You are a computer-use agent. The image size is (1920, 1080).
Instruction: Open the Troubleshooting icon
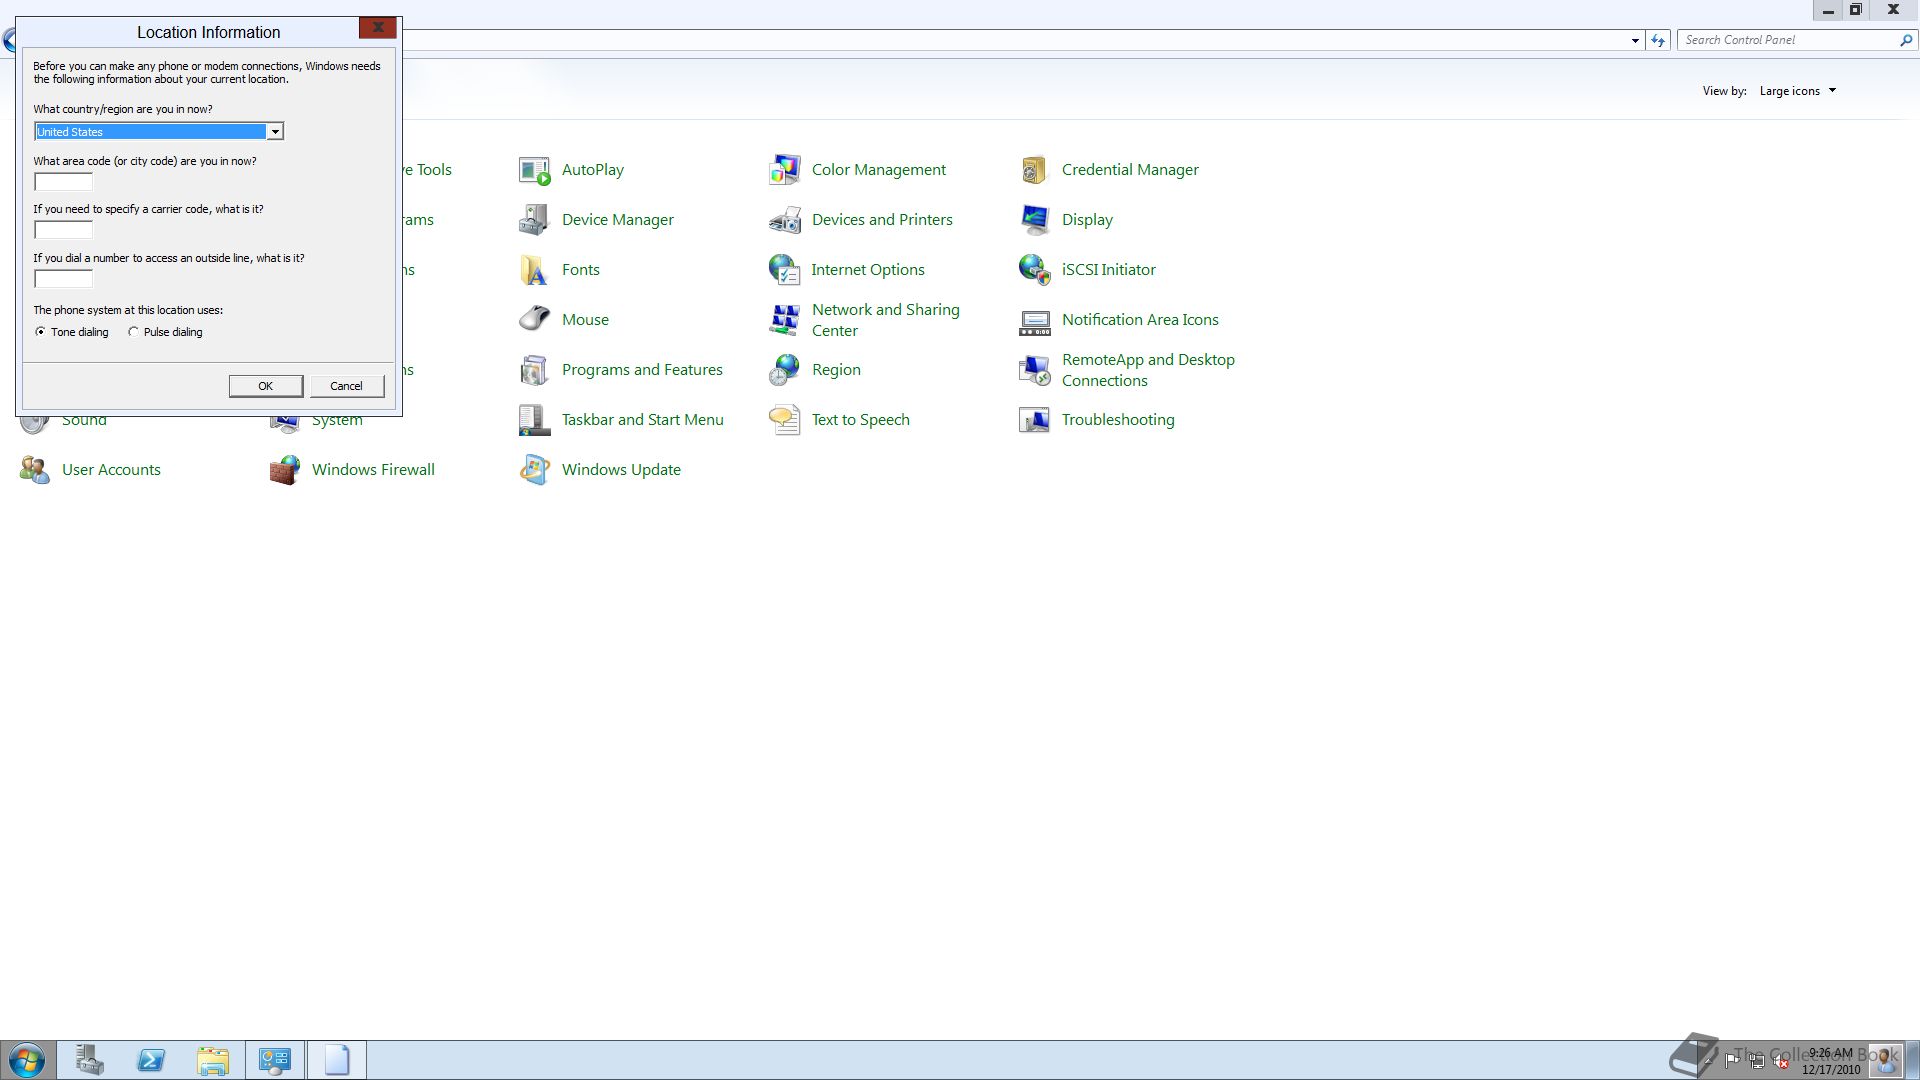coord(1034,420)
